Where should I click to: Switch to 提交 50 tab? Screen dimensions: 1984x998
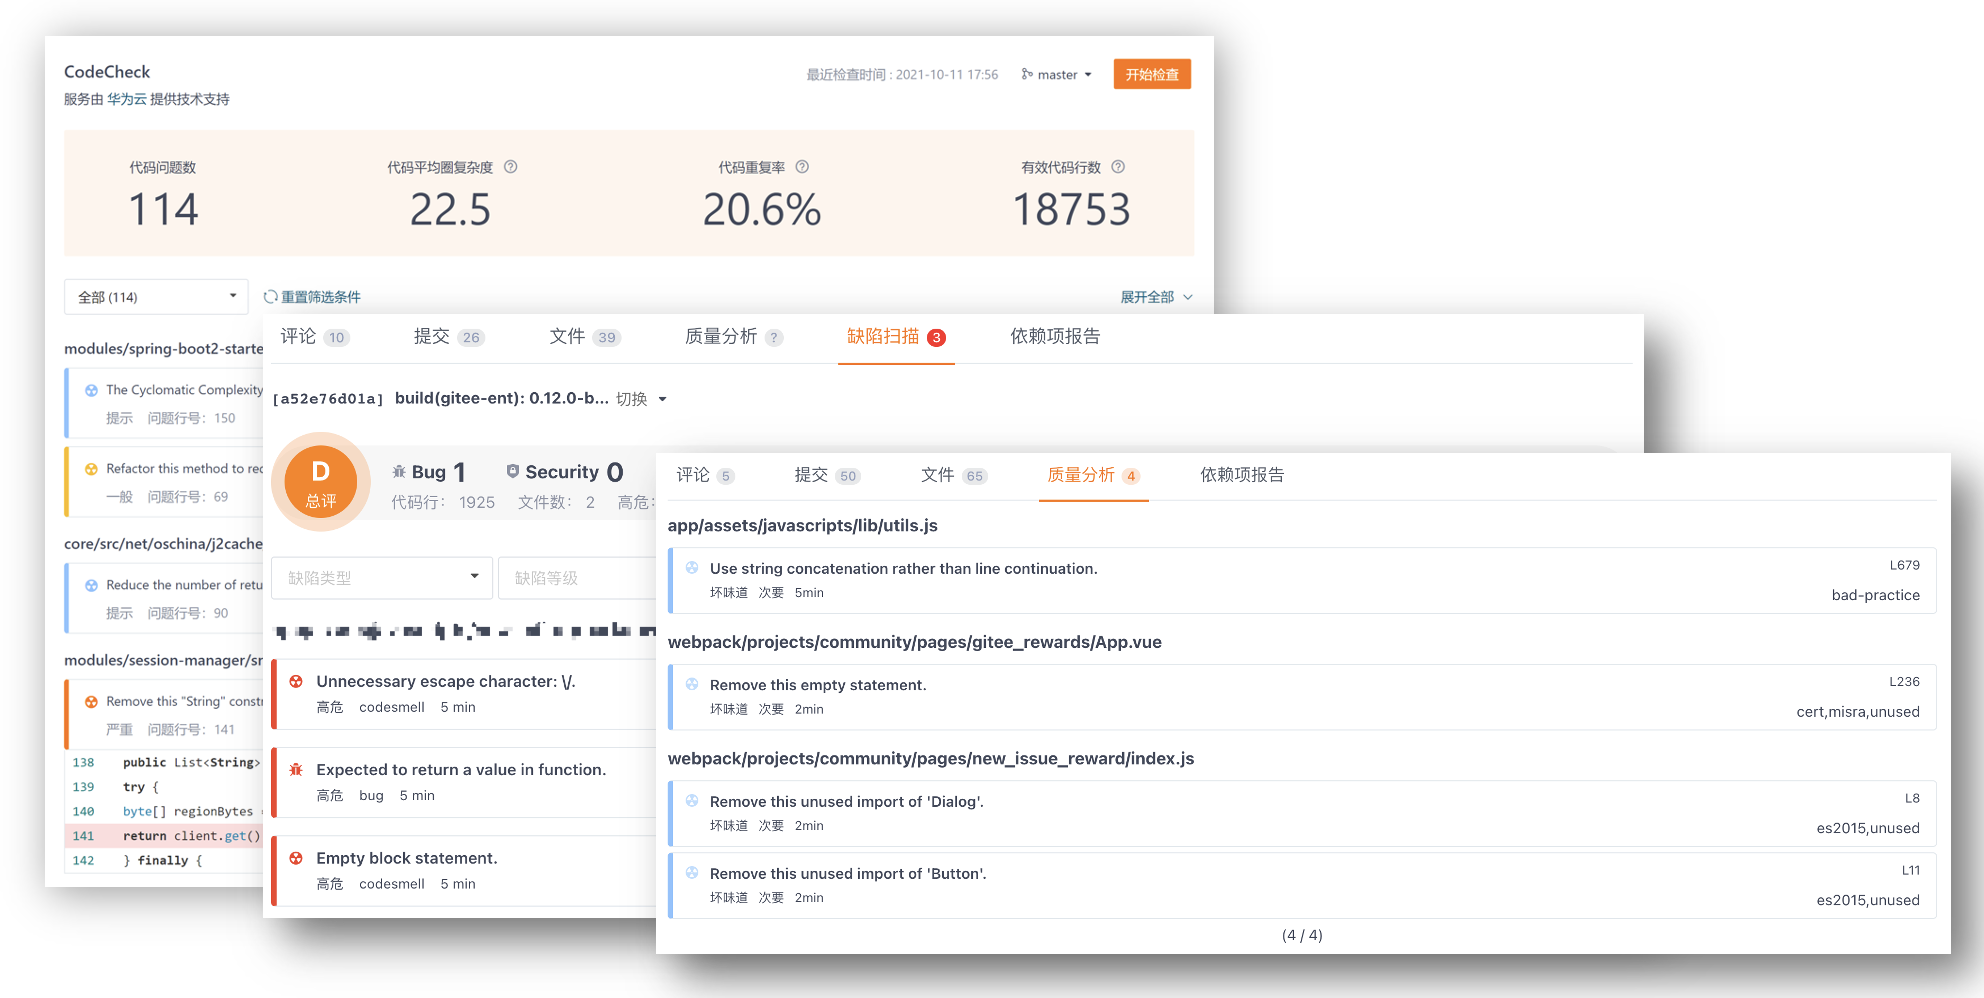coord(827,475)
